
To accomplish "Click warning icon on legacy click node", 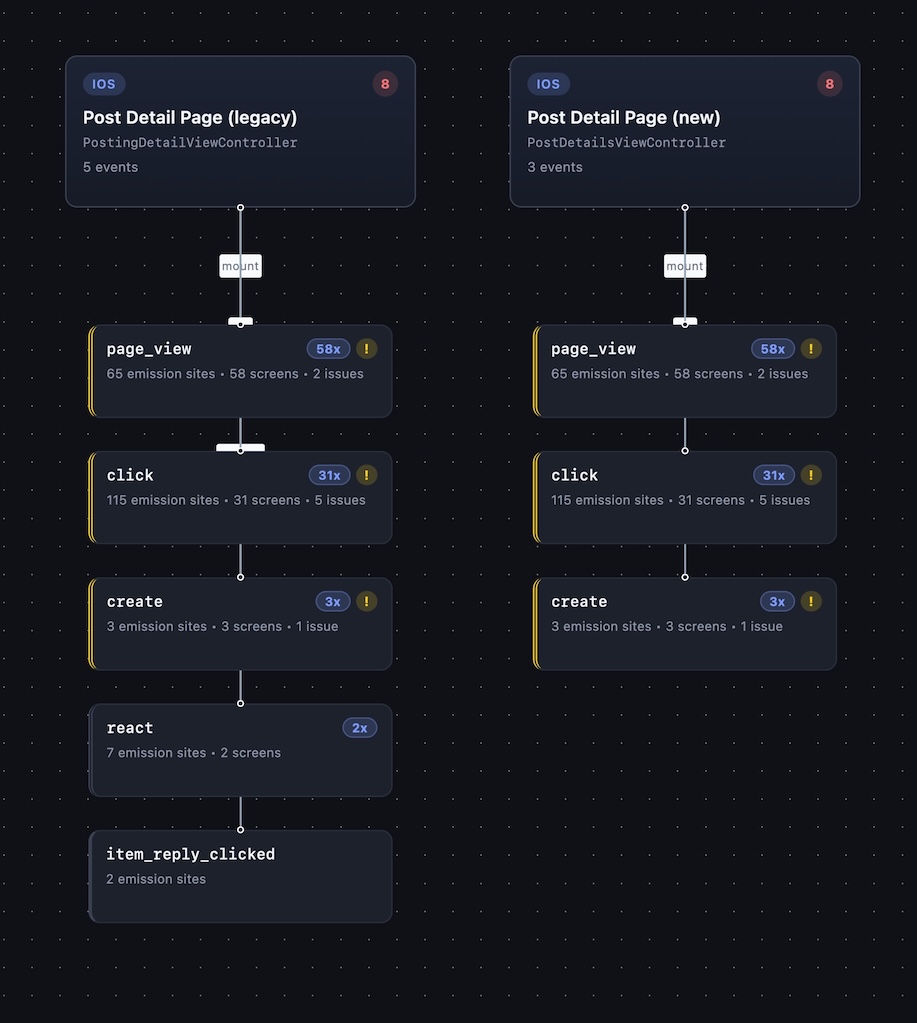I will (x=367, y=475).
